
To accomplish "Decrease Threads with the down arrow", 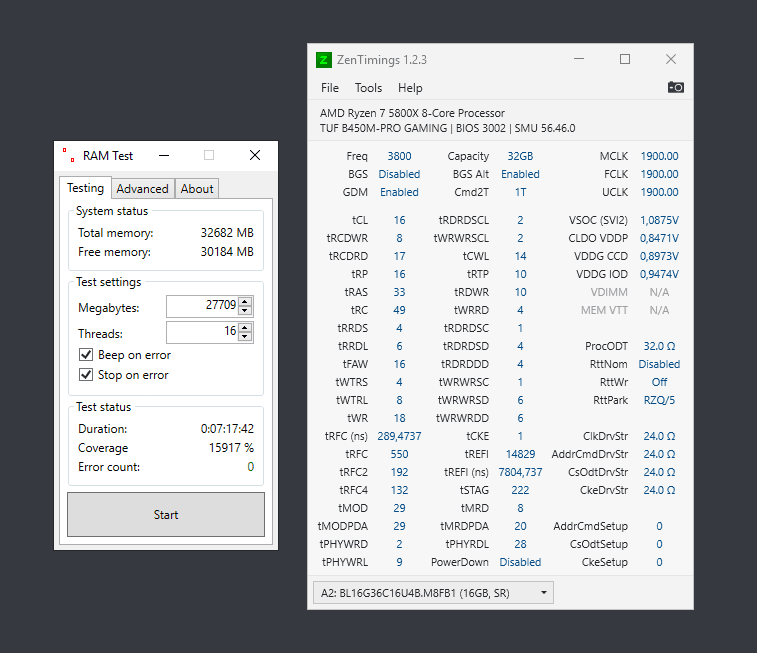I will pos(245,337).
